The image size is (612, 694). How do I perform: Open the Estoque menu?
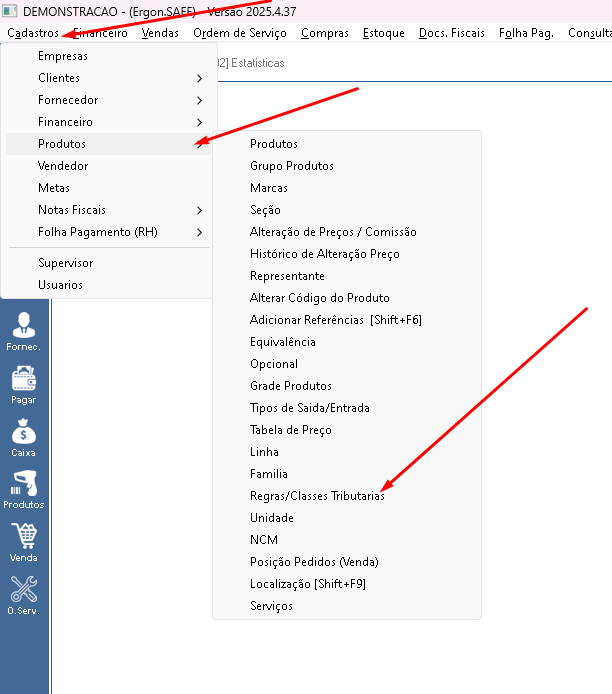pos(384,33)
